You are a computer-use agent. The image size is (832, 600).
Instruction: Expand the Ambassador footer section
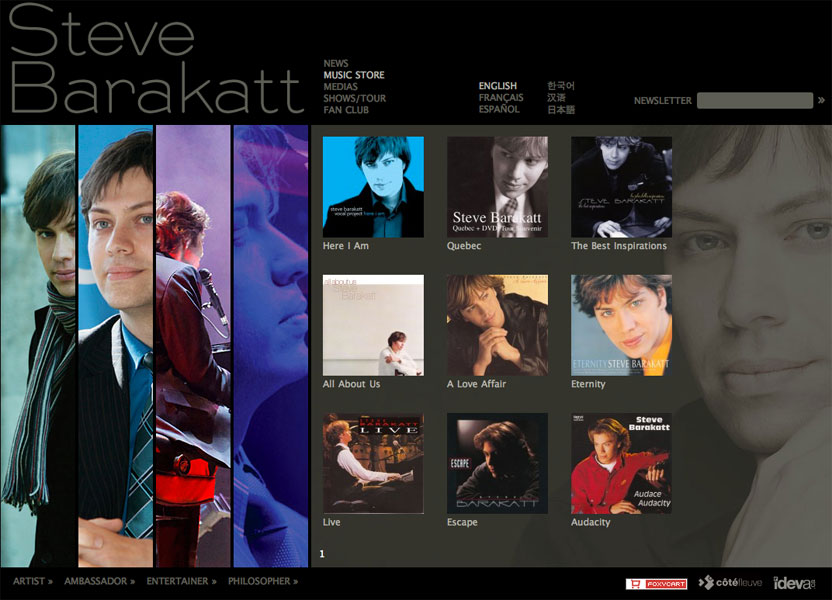[99, 581]
